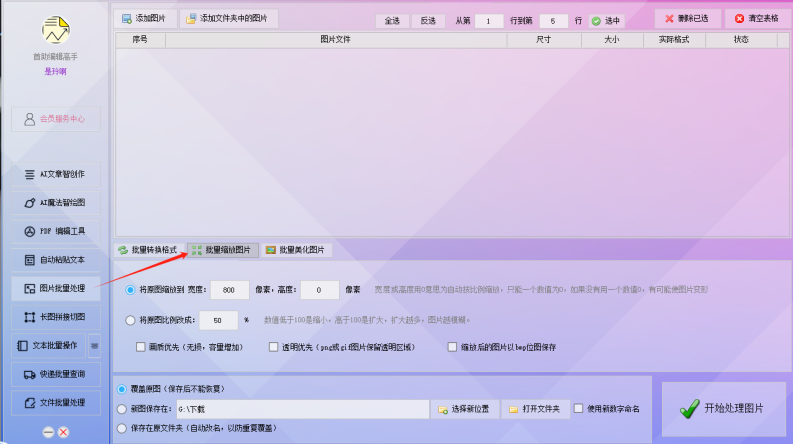Select the 将原图比例改成 radio option
The image size is (793, 444).
tap(130, 320)
